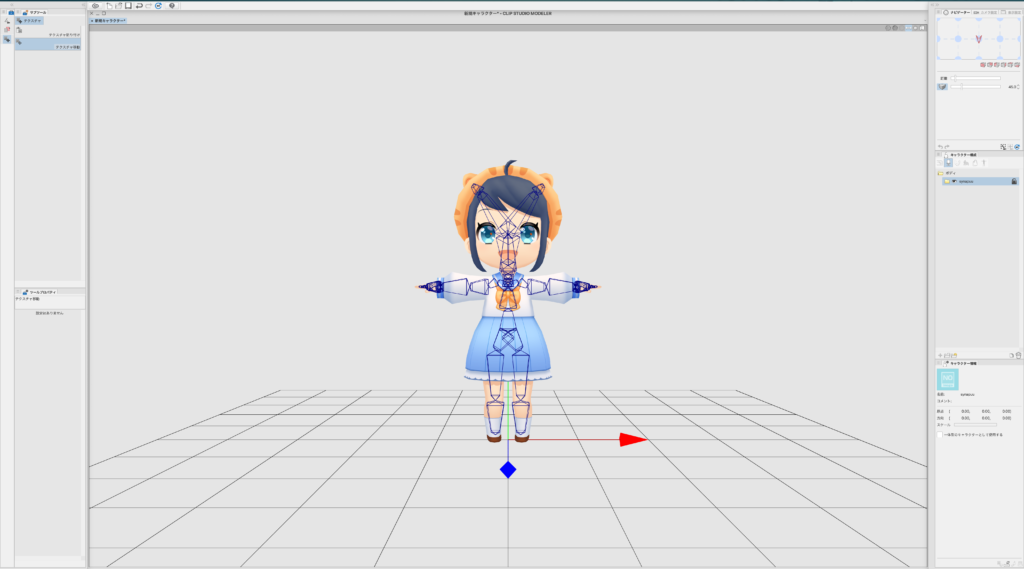Redo using the grayed arrow toolbar icon
Viewport: 1024px width, 569px height.
pyautogui.click(x=149, y=6)
